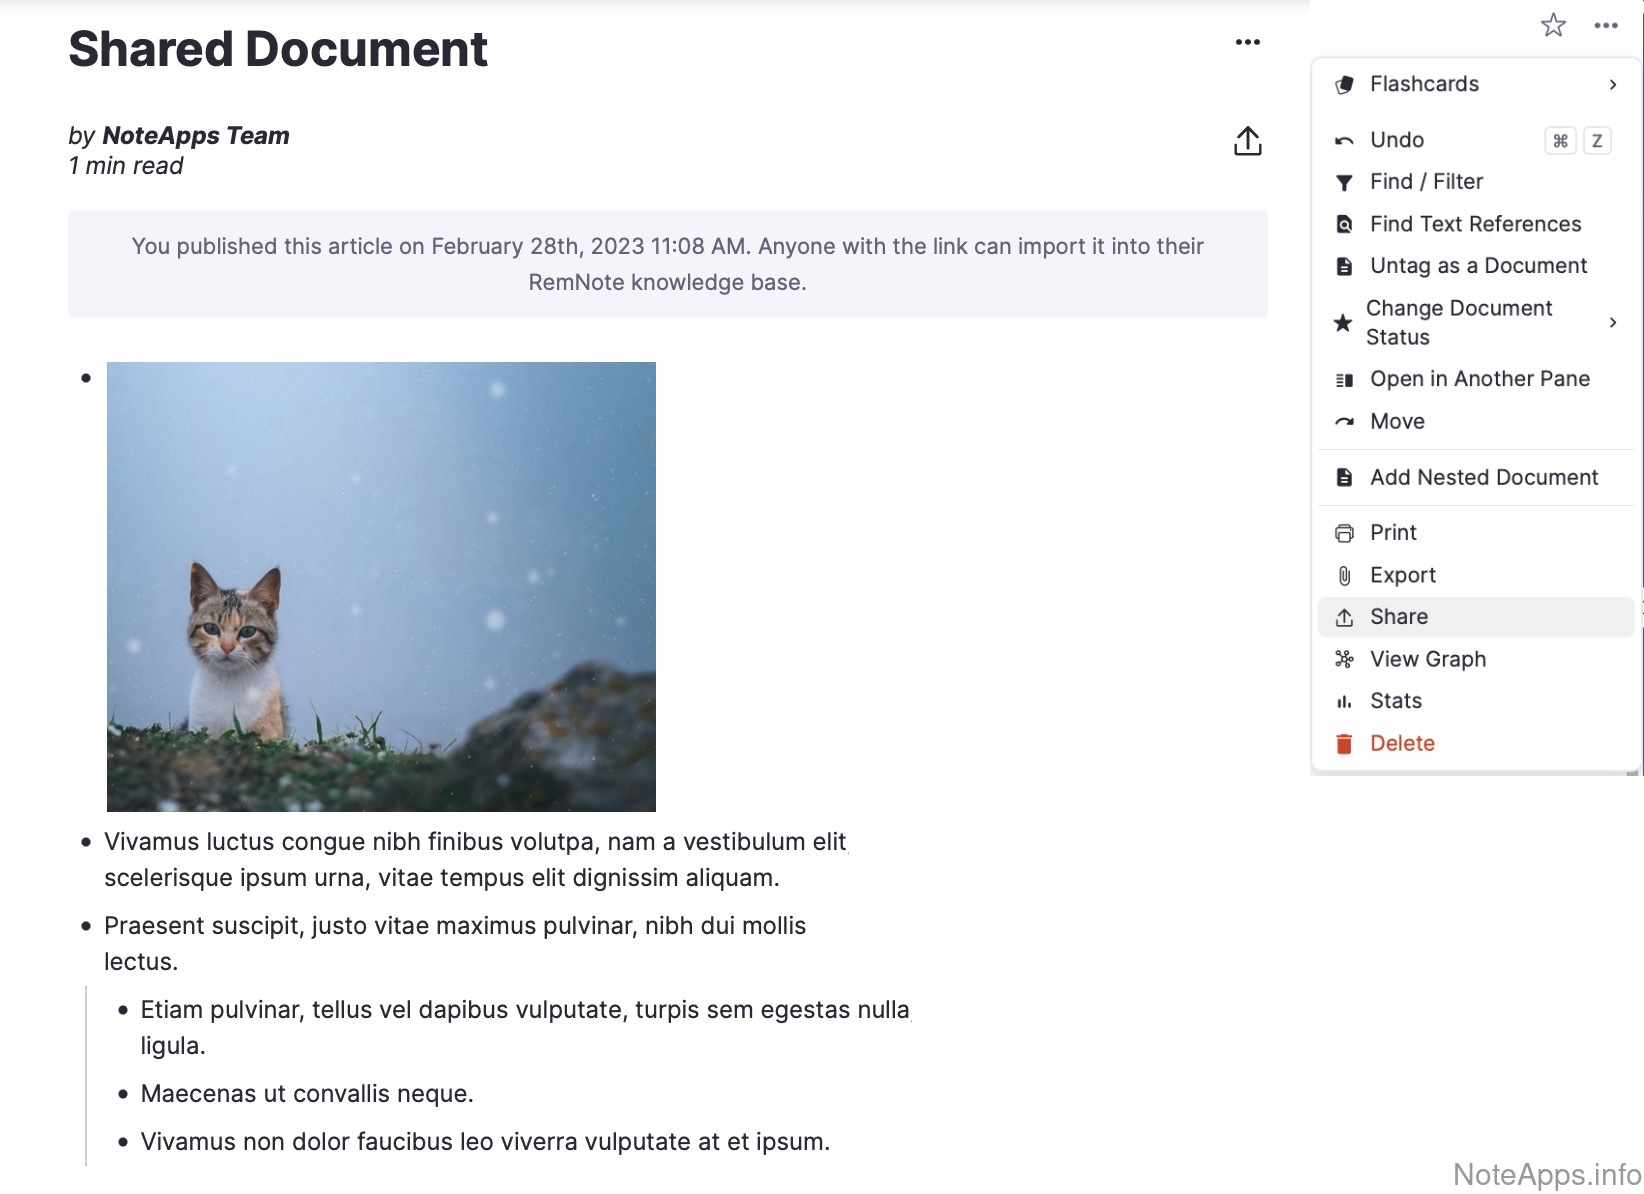The image size is (1644, 1194).
Task: Expand the Change Document Status submenu
Action: click(1612, 322)
